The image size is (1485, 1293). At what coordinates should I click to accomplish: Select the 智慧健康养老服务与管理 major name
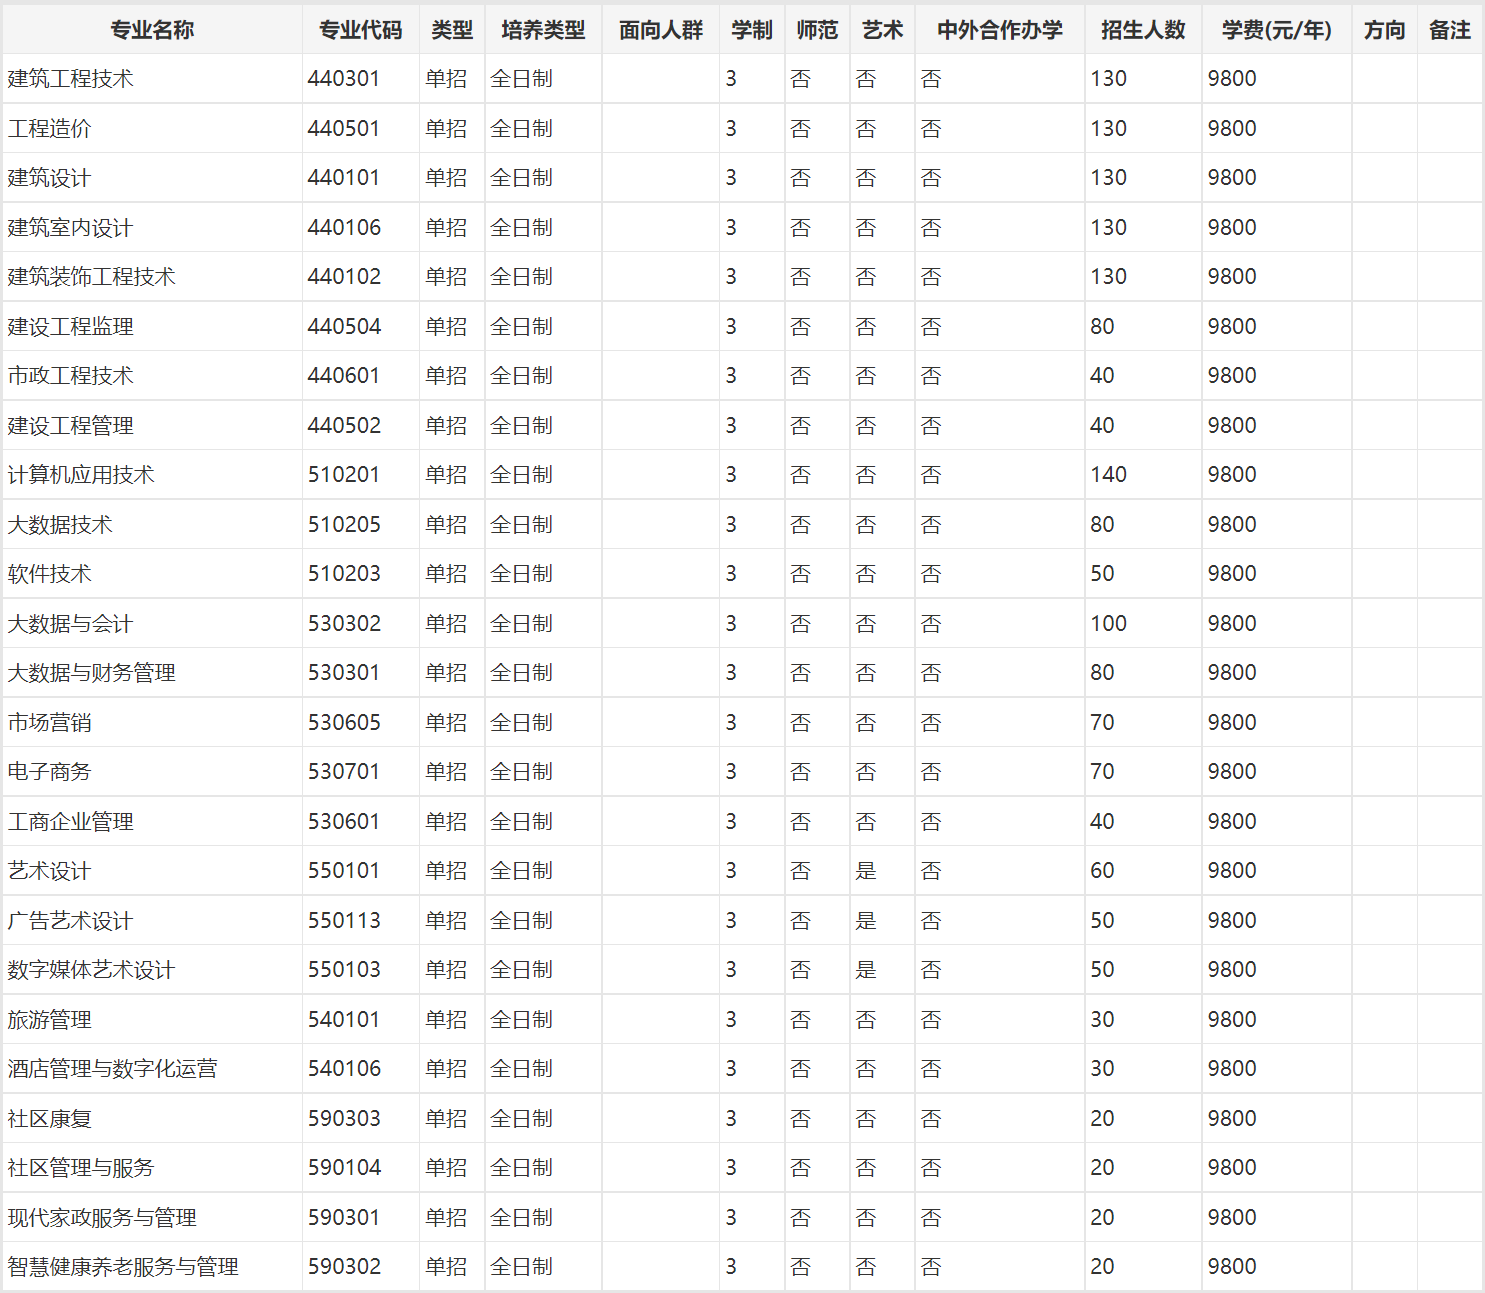click(123, 1267)
